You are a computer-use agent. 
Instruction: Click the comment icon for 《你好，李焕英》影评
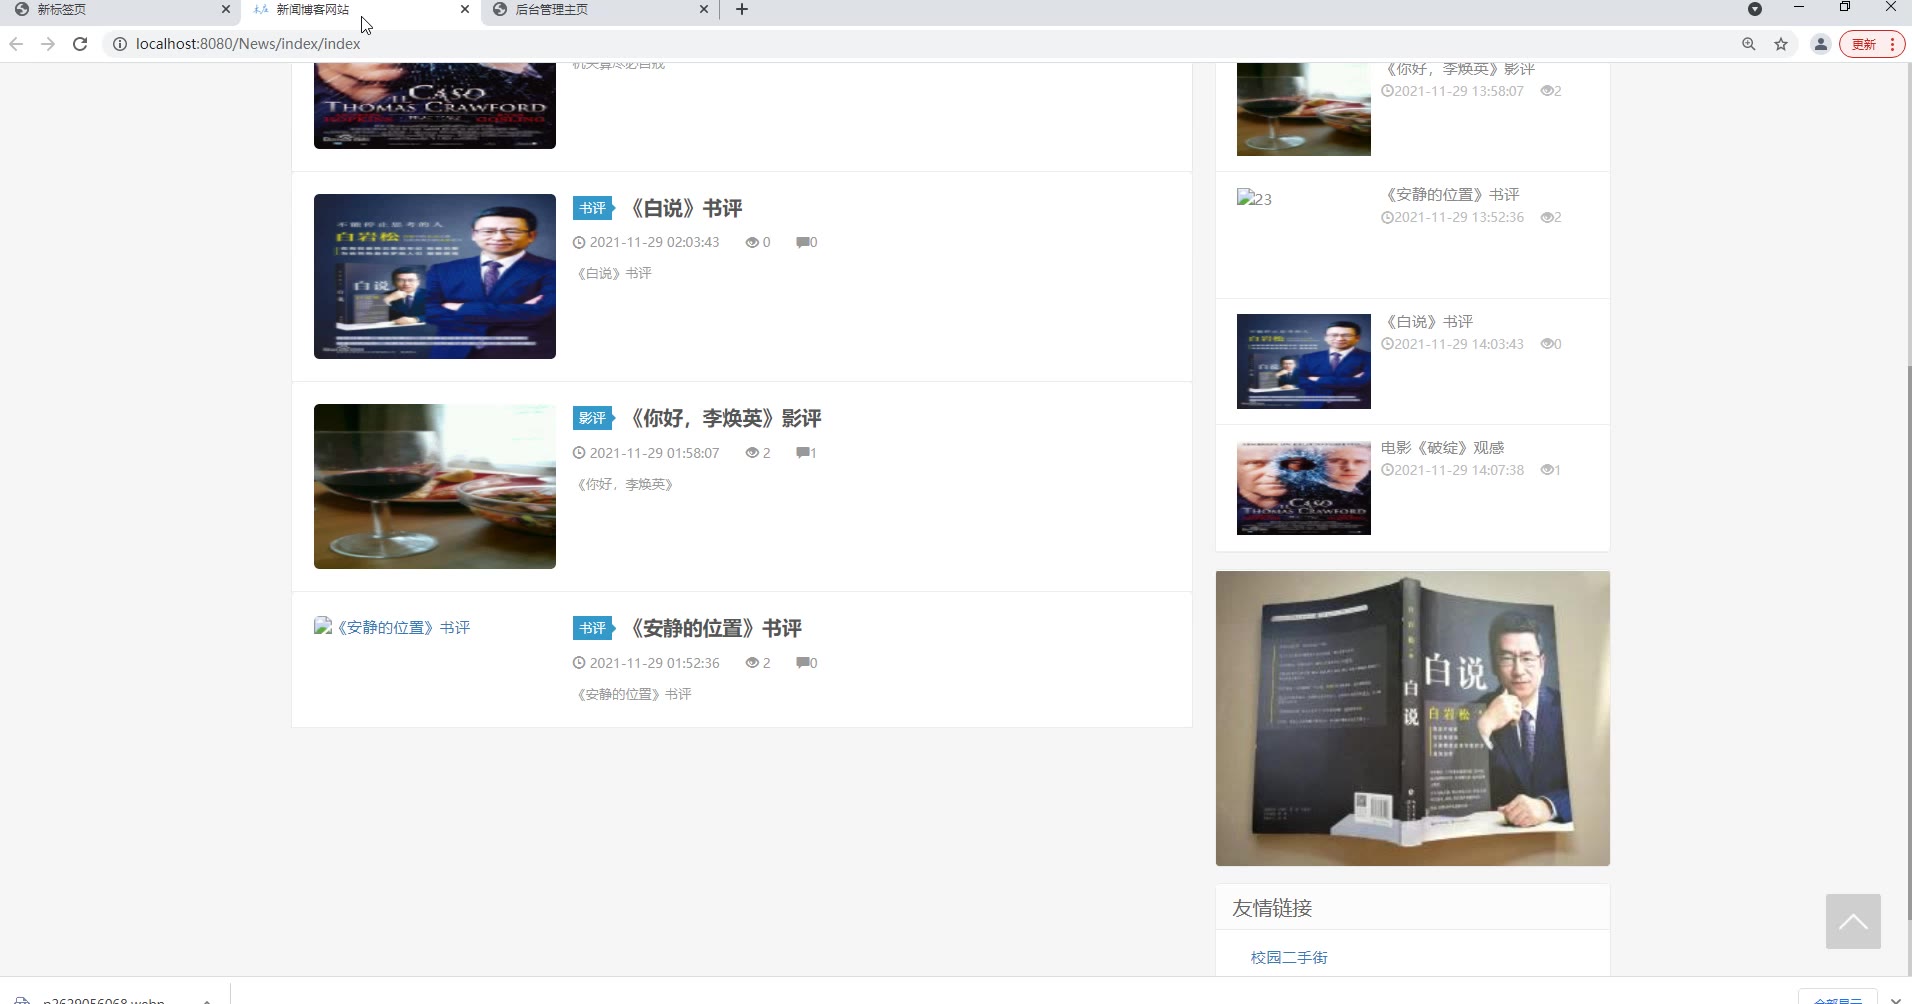802,453
